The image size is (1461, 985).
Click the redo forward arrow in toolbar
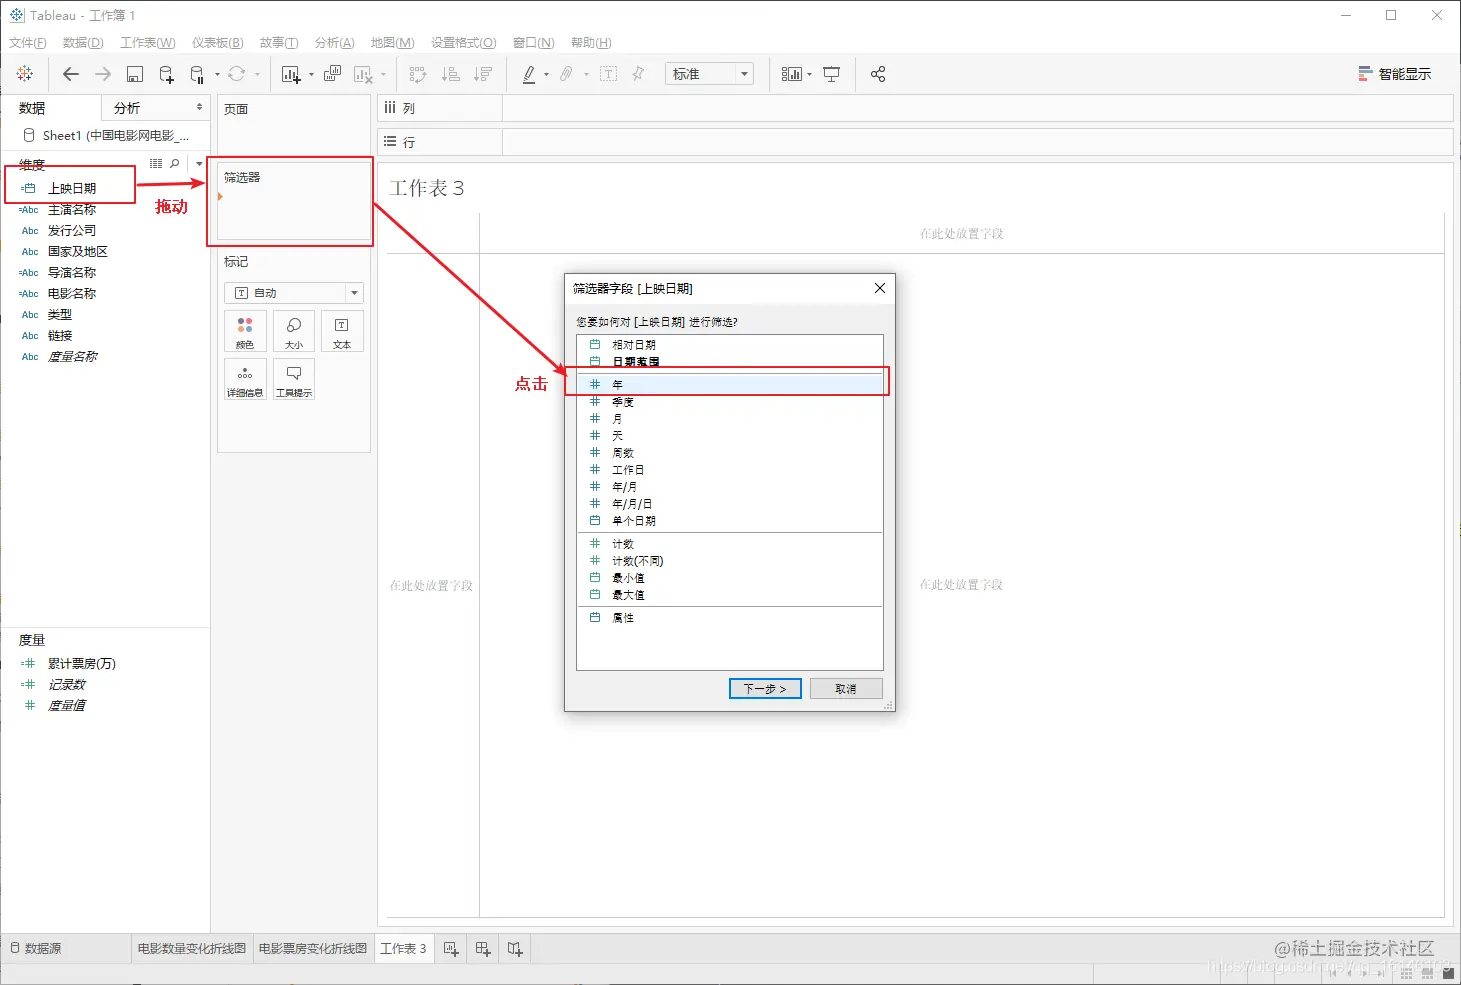pos(103,74)
